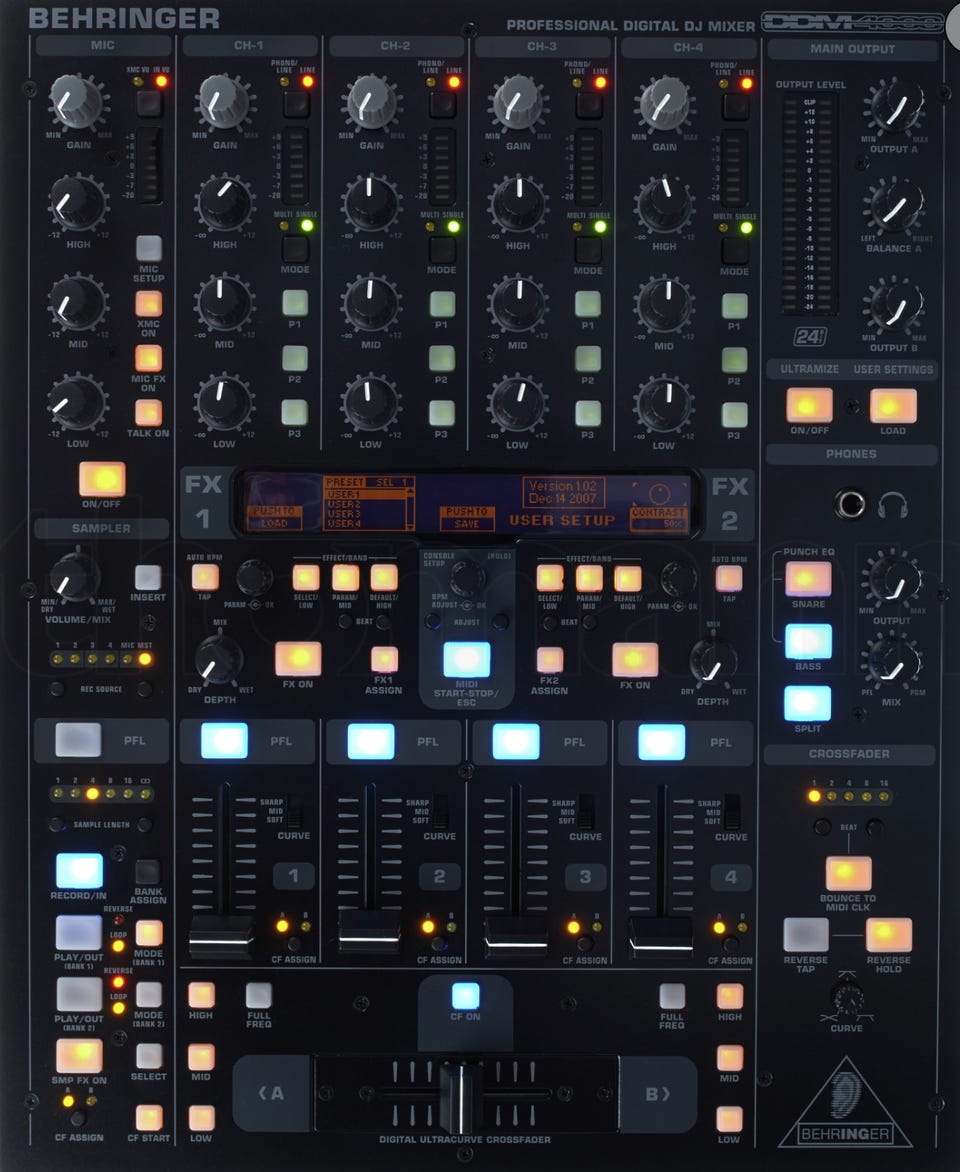The width and height of the screenshot is (960, 1172).
Task: Toggle the MIC channel PFL button
Action: [x=78, y=740]
